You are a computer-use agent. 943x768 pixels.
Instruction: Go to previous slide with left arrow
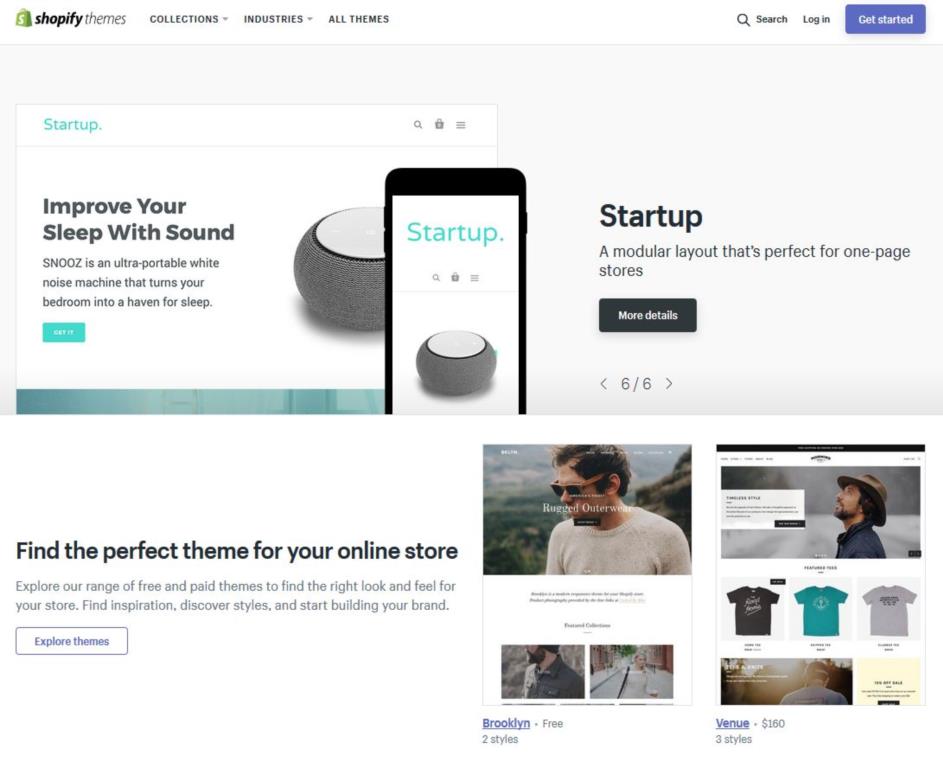tap(604, 384)
